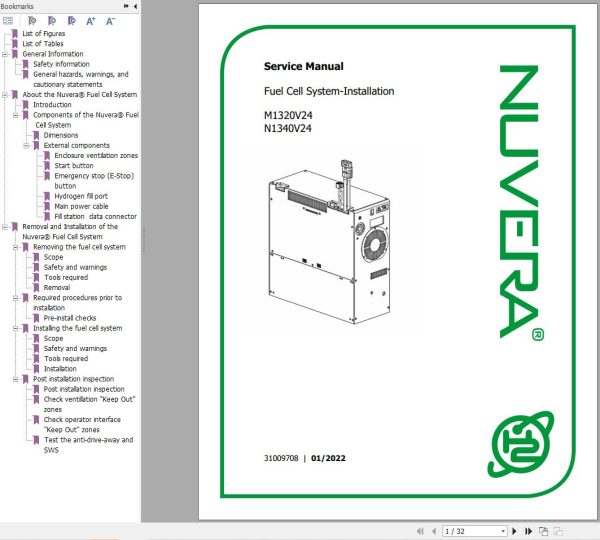This screenshot has width=600, height=540.
Task: Open the Introduction bookmark
Action: click(x=52, y=104)
